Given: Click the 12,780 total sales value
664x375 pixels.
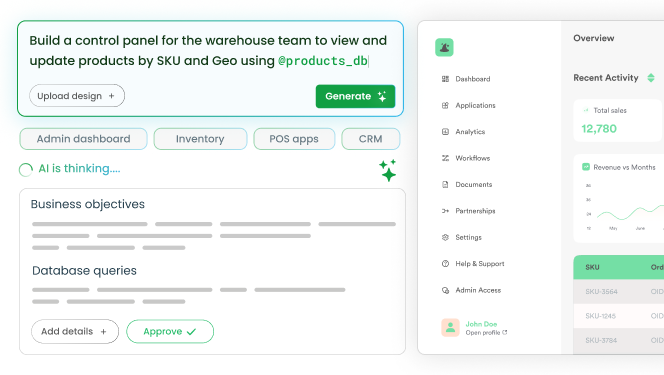Looking at the screenshot, I should click(x=599, y=129).
